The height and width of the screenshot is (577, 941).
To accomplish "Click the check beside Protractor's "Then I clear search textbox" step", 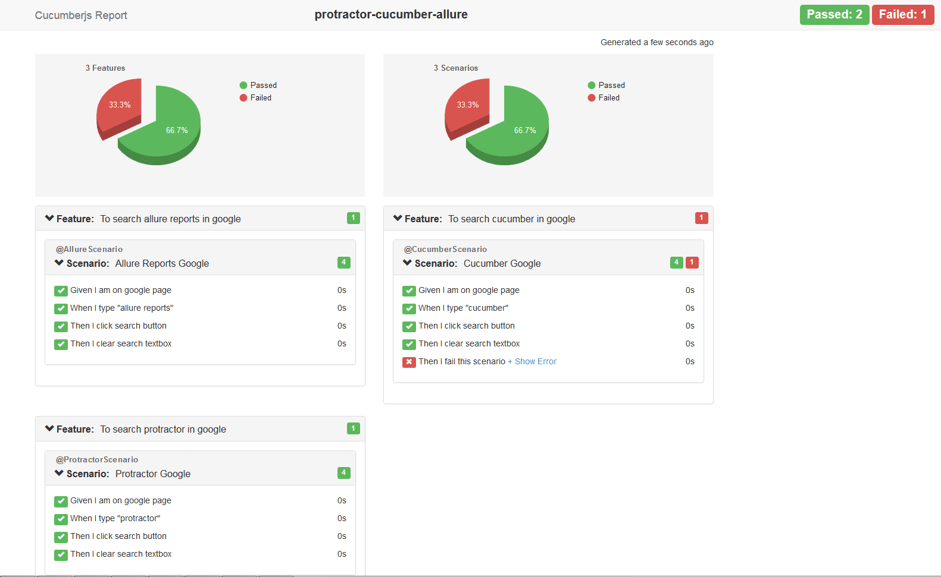I will (x=61, y=554).
